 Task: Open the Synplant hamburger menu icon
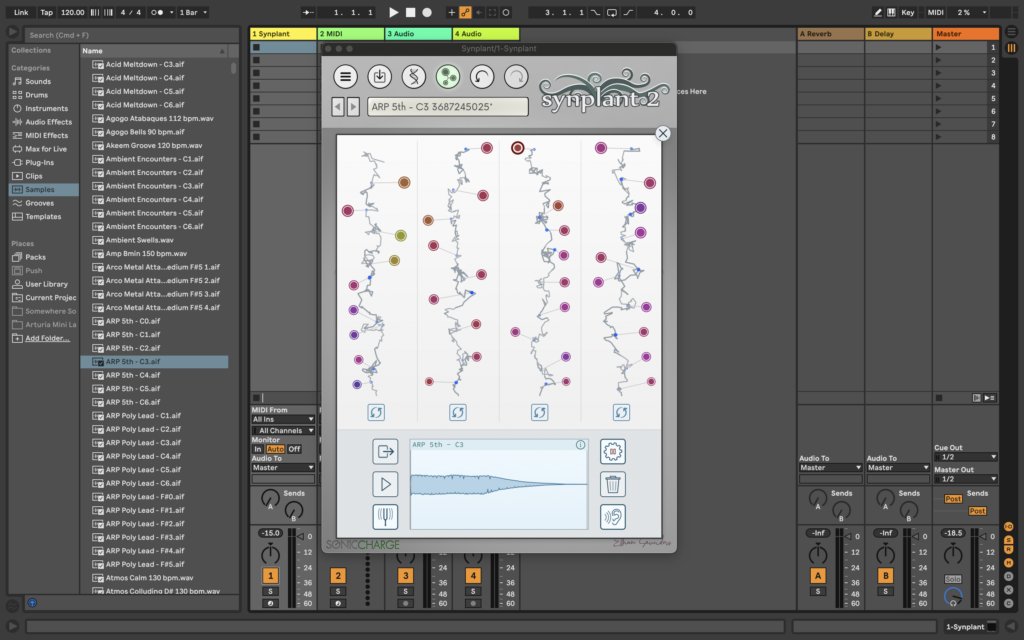tap(346, 75)
